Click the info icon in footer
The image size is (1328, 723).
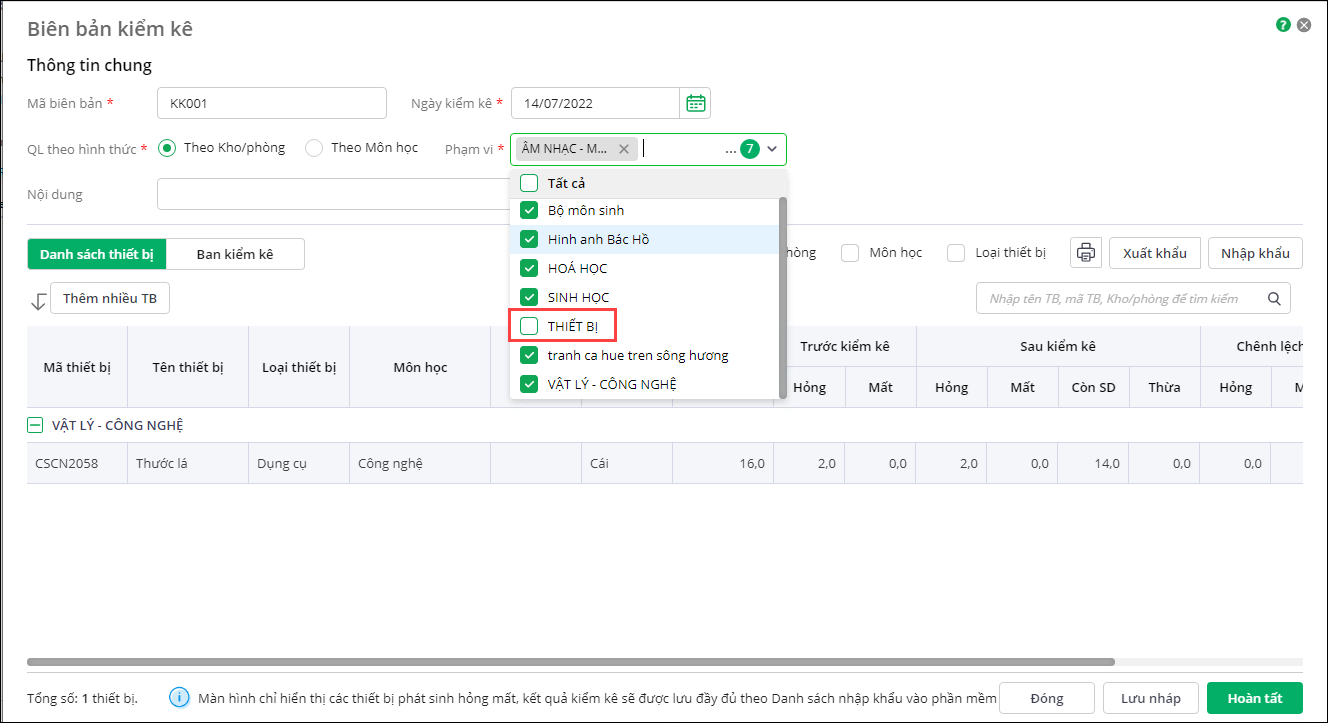179,698
